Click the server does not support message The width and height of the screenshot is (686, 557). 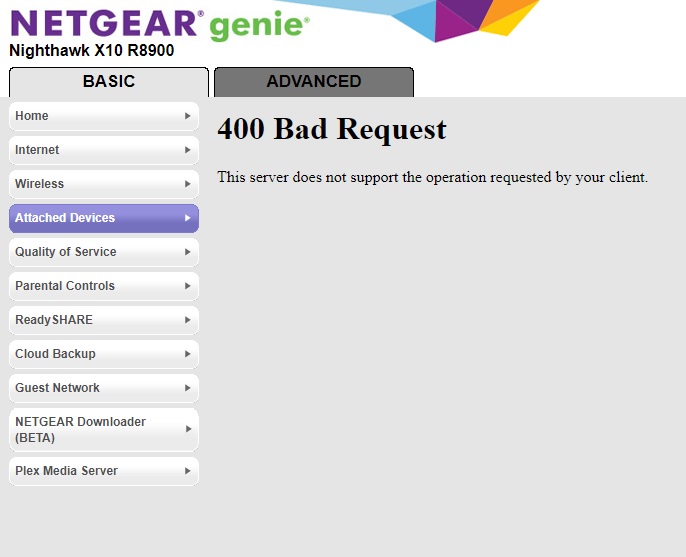click(x=432, y=177)
